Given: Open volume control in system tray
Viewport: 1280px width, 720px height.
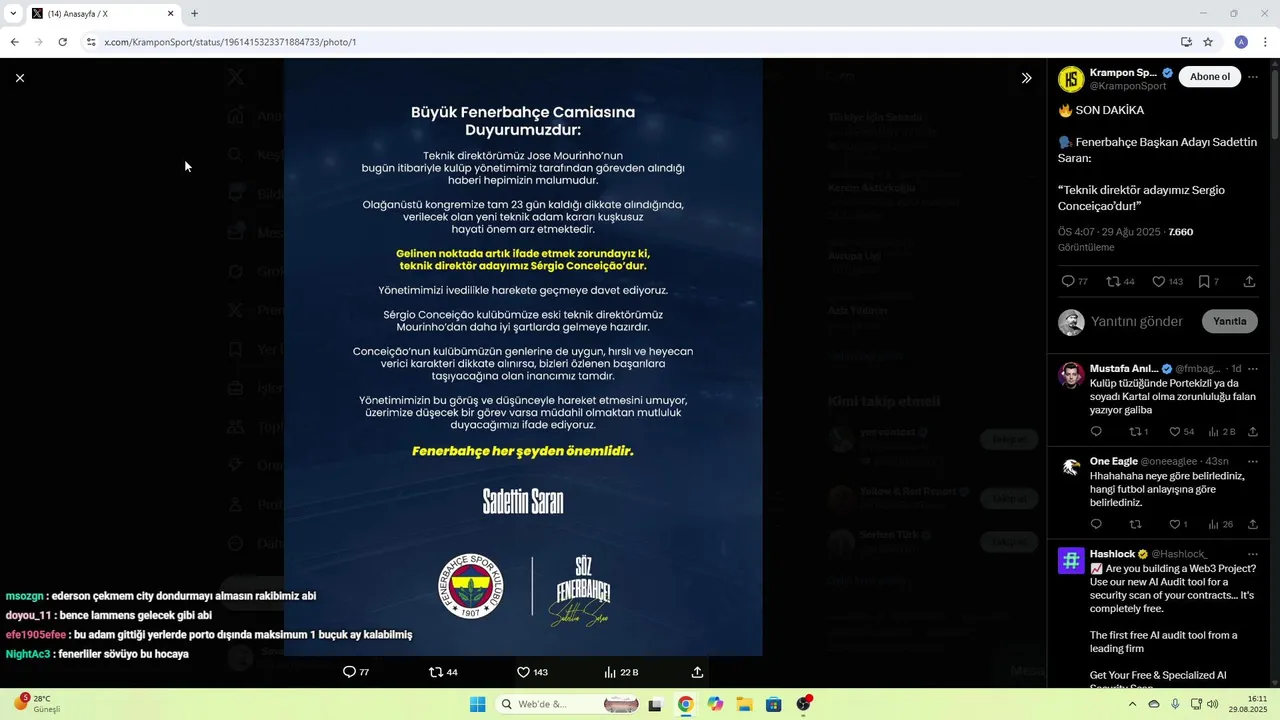Looking at the screenshot, I should pyautogui.click(x=1212, y=704).
